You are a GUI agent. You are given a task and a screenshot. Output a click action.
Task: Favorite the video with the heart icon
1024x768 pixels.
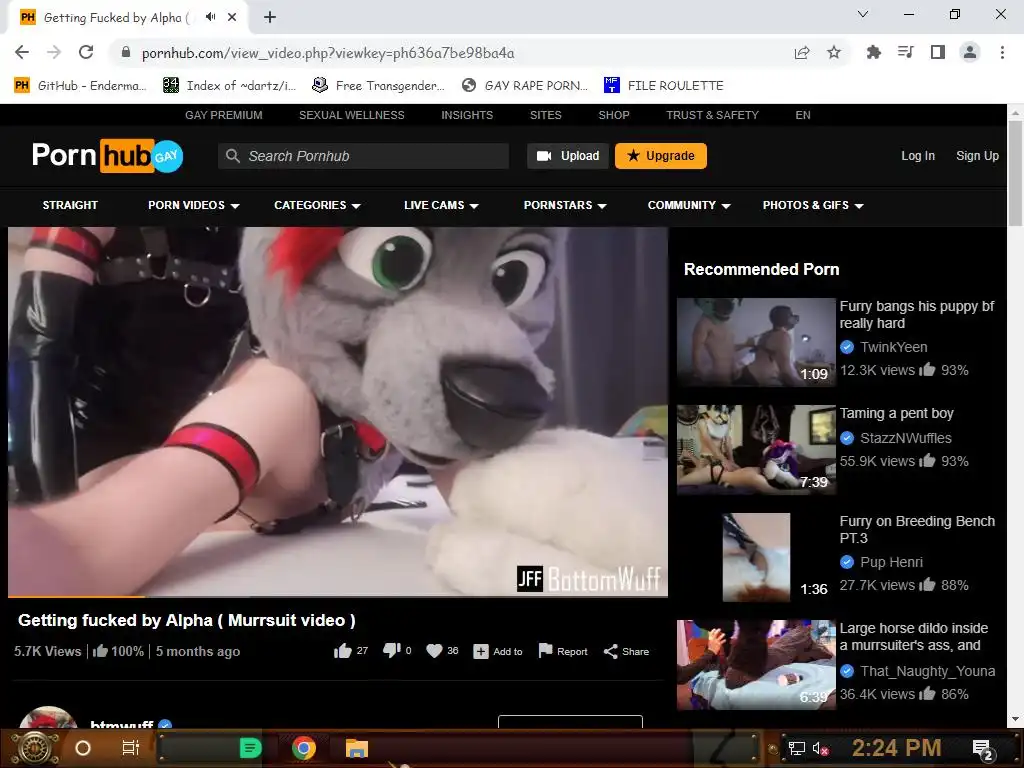[x=434, y=650]
